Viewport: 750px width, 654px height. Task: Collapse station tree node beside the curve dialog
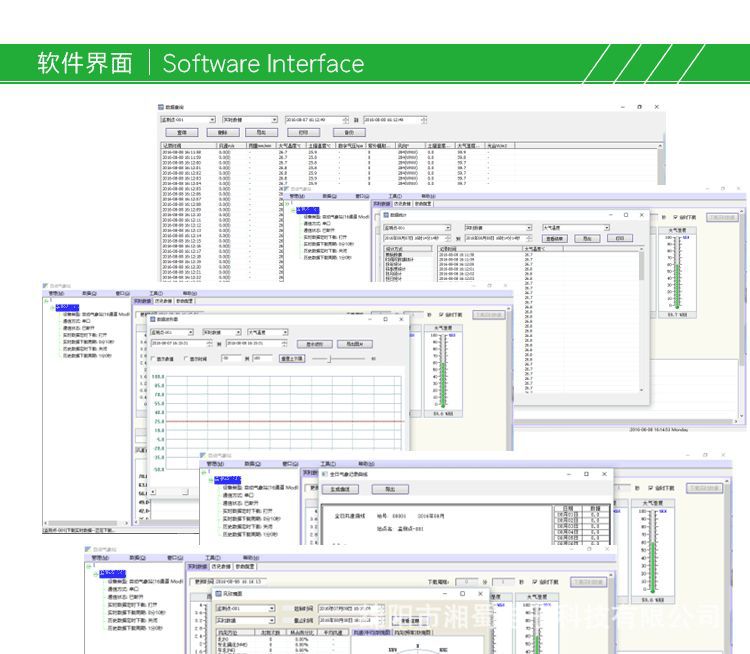(53, 308)
